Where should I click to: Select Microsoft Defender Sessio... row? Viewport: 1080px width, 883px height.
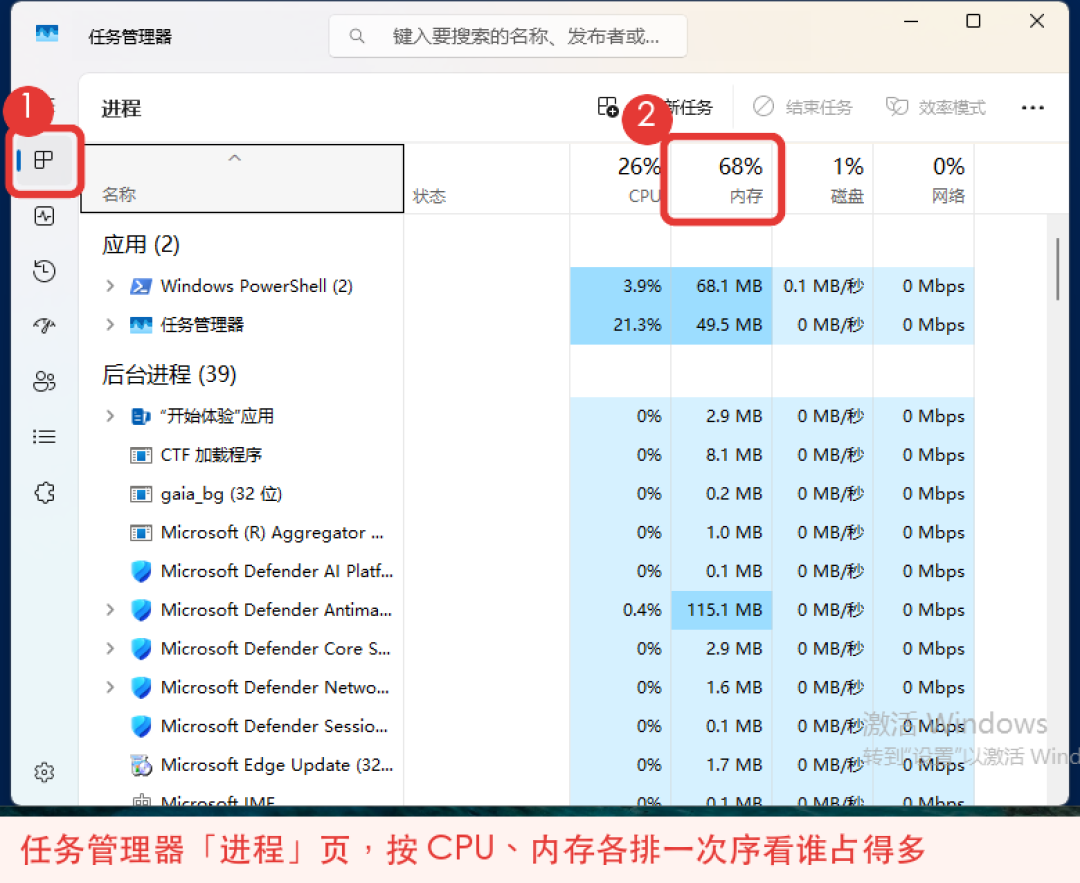point(528,726)
